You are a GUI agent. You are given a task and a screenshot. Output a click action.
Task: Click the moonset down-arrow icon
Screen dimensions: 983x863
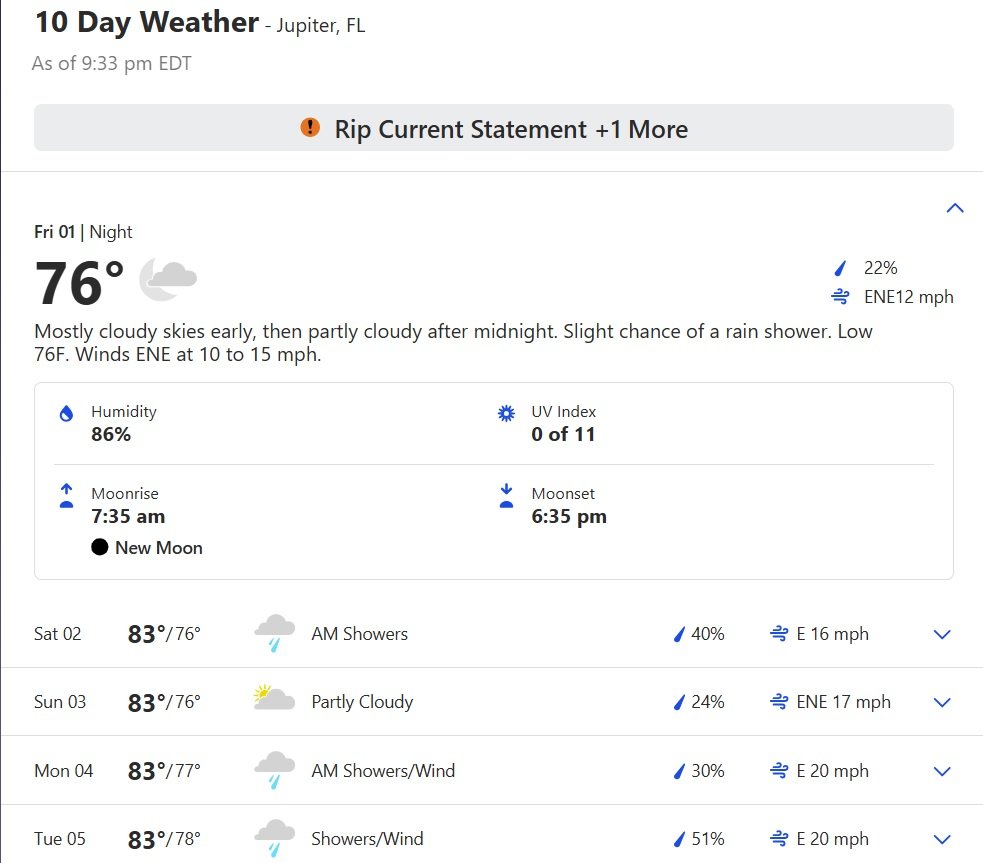[506, 495]
